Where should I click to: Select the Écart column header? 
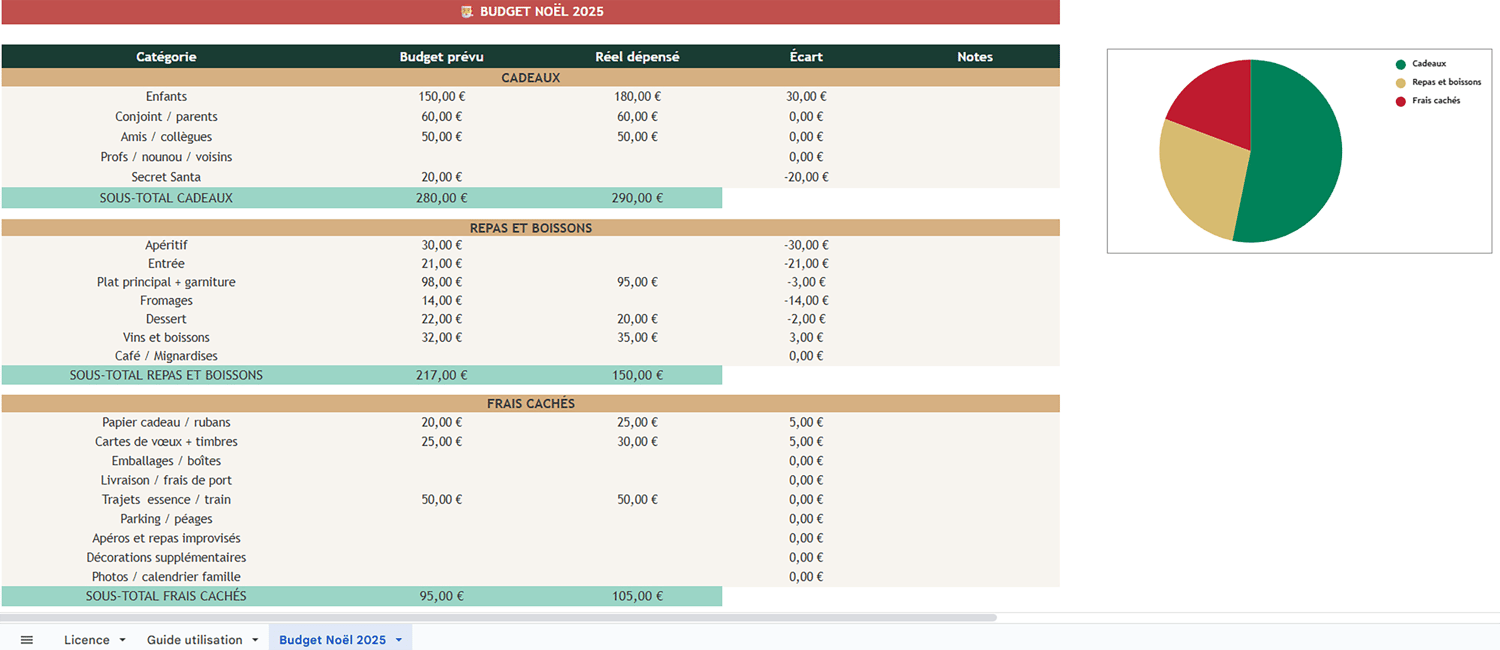click(x=806, y=57)
